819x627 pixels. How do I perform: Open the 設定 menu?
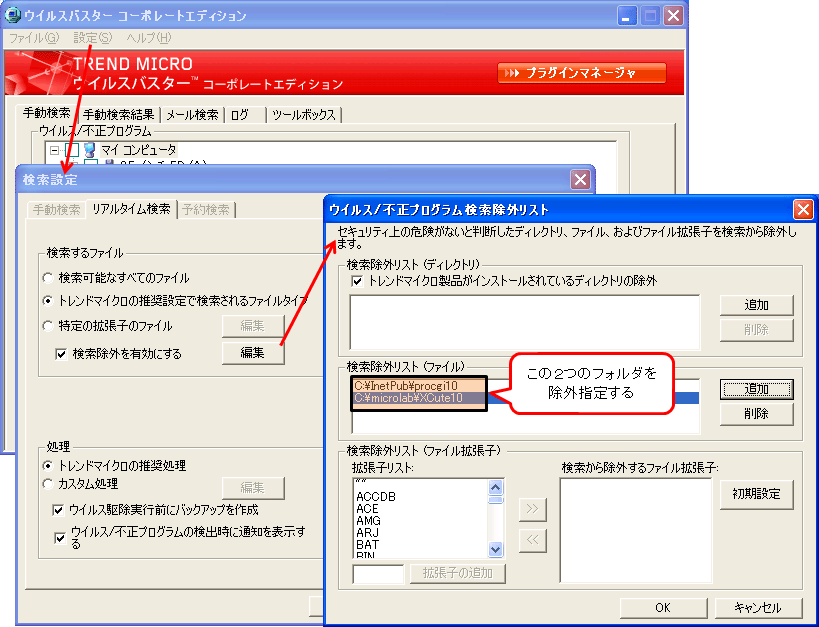click(93, 38)
